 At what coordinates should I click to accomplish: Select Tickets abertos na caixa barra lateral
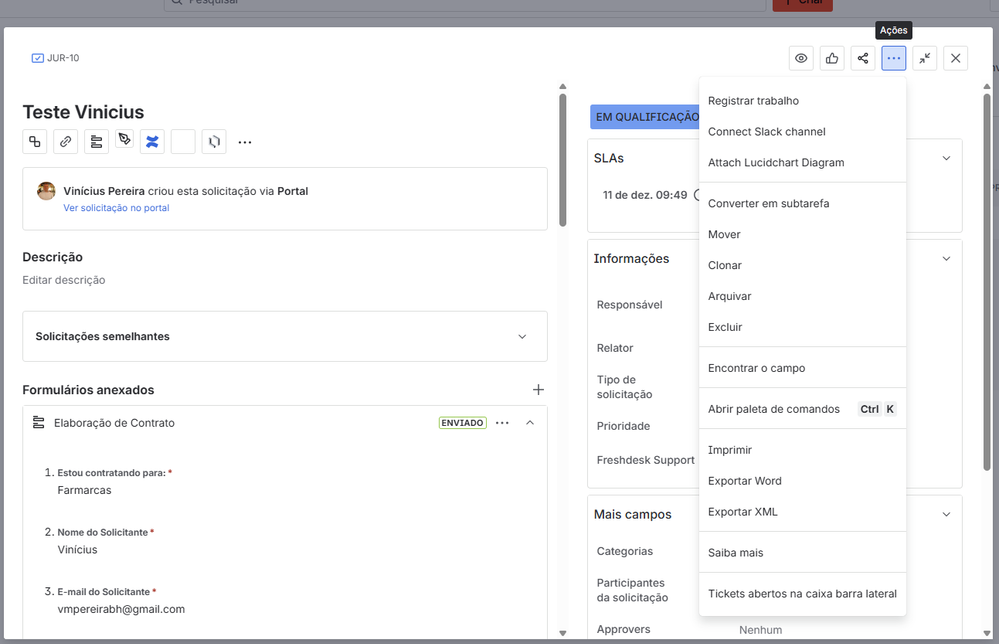(802, 594)
